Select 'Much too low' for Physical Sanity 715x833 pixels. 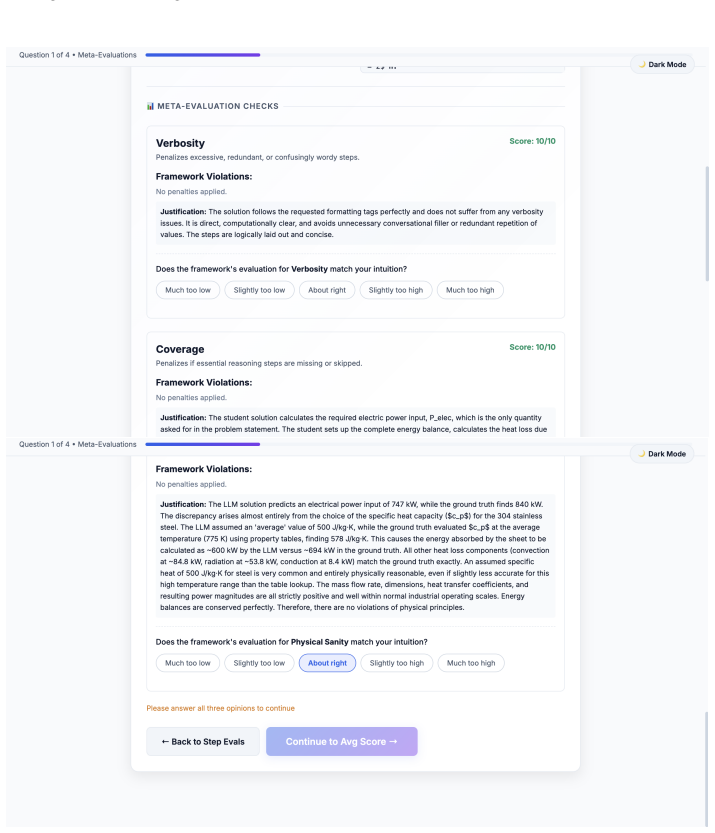pyautogui.click(x=188, y=663)
